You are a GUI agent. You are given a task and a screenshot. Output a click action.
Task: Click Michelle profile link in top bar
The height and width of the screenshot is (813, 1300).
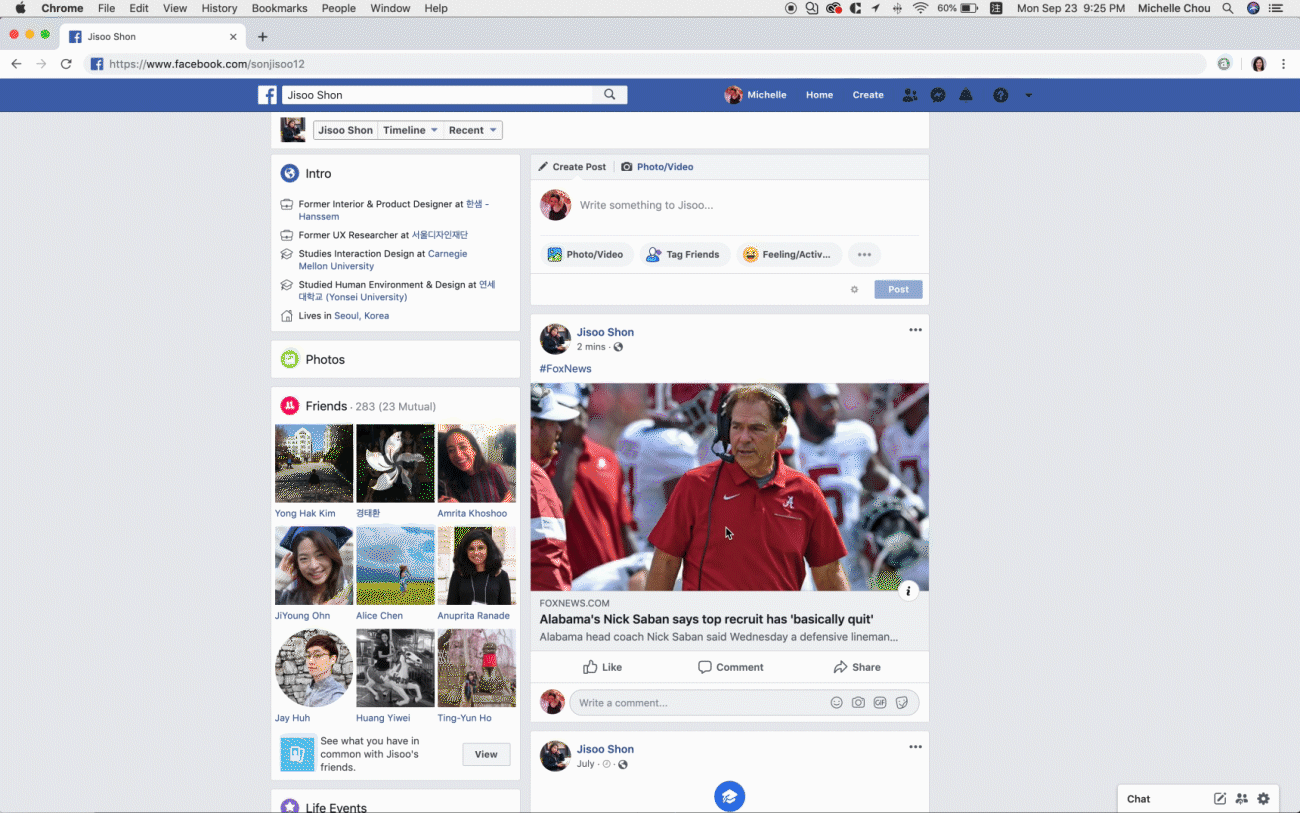pyautogui.click(x=756, y=95)
